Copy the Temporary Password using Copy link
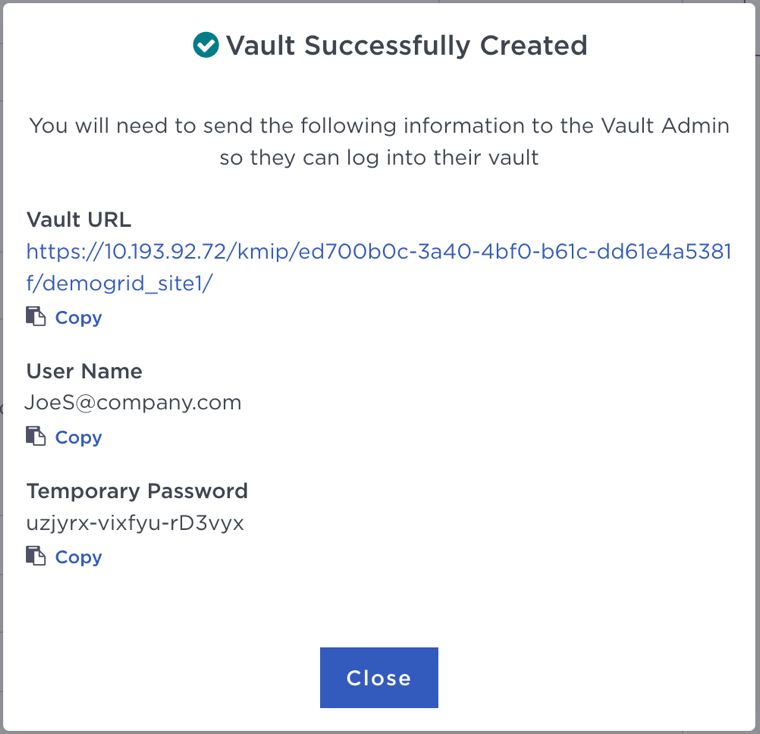760x734 pixels. [78, 558]
